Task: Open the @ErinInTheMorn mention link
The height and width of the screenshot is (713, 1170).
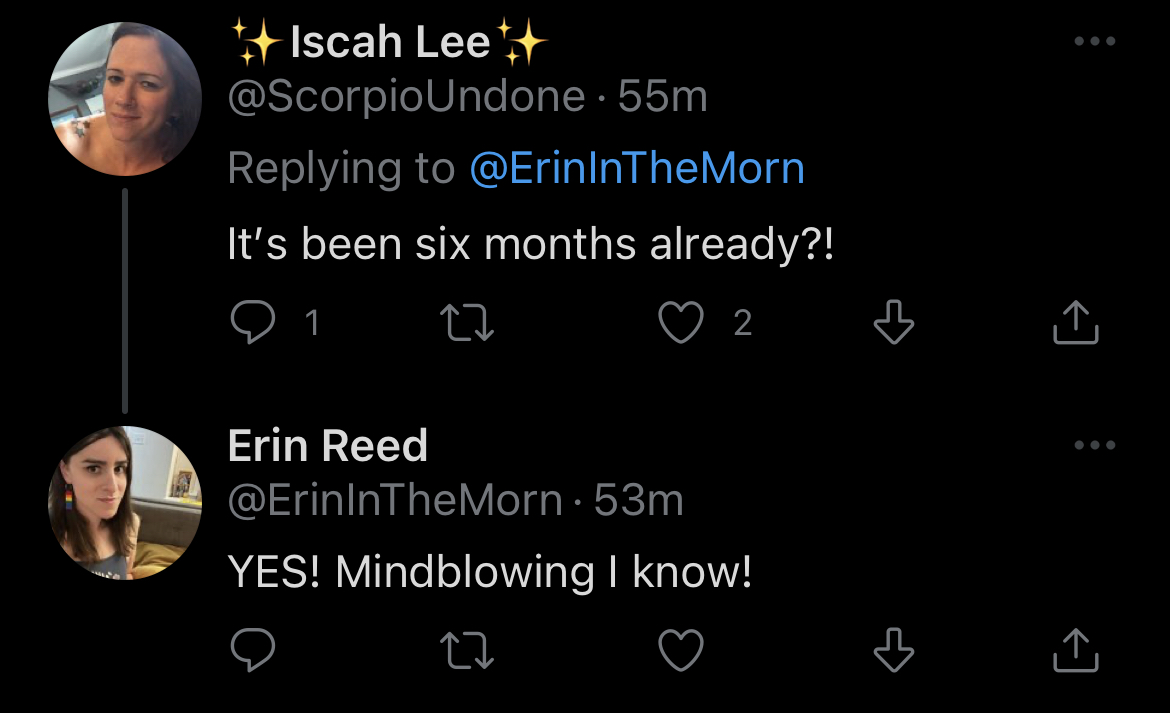Action: (x=637, y=168)
